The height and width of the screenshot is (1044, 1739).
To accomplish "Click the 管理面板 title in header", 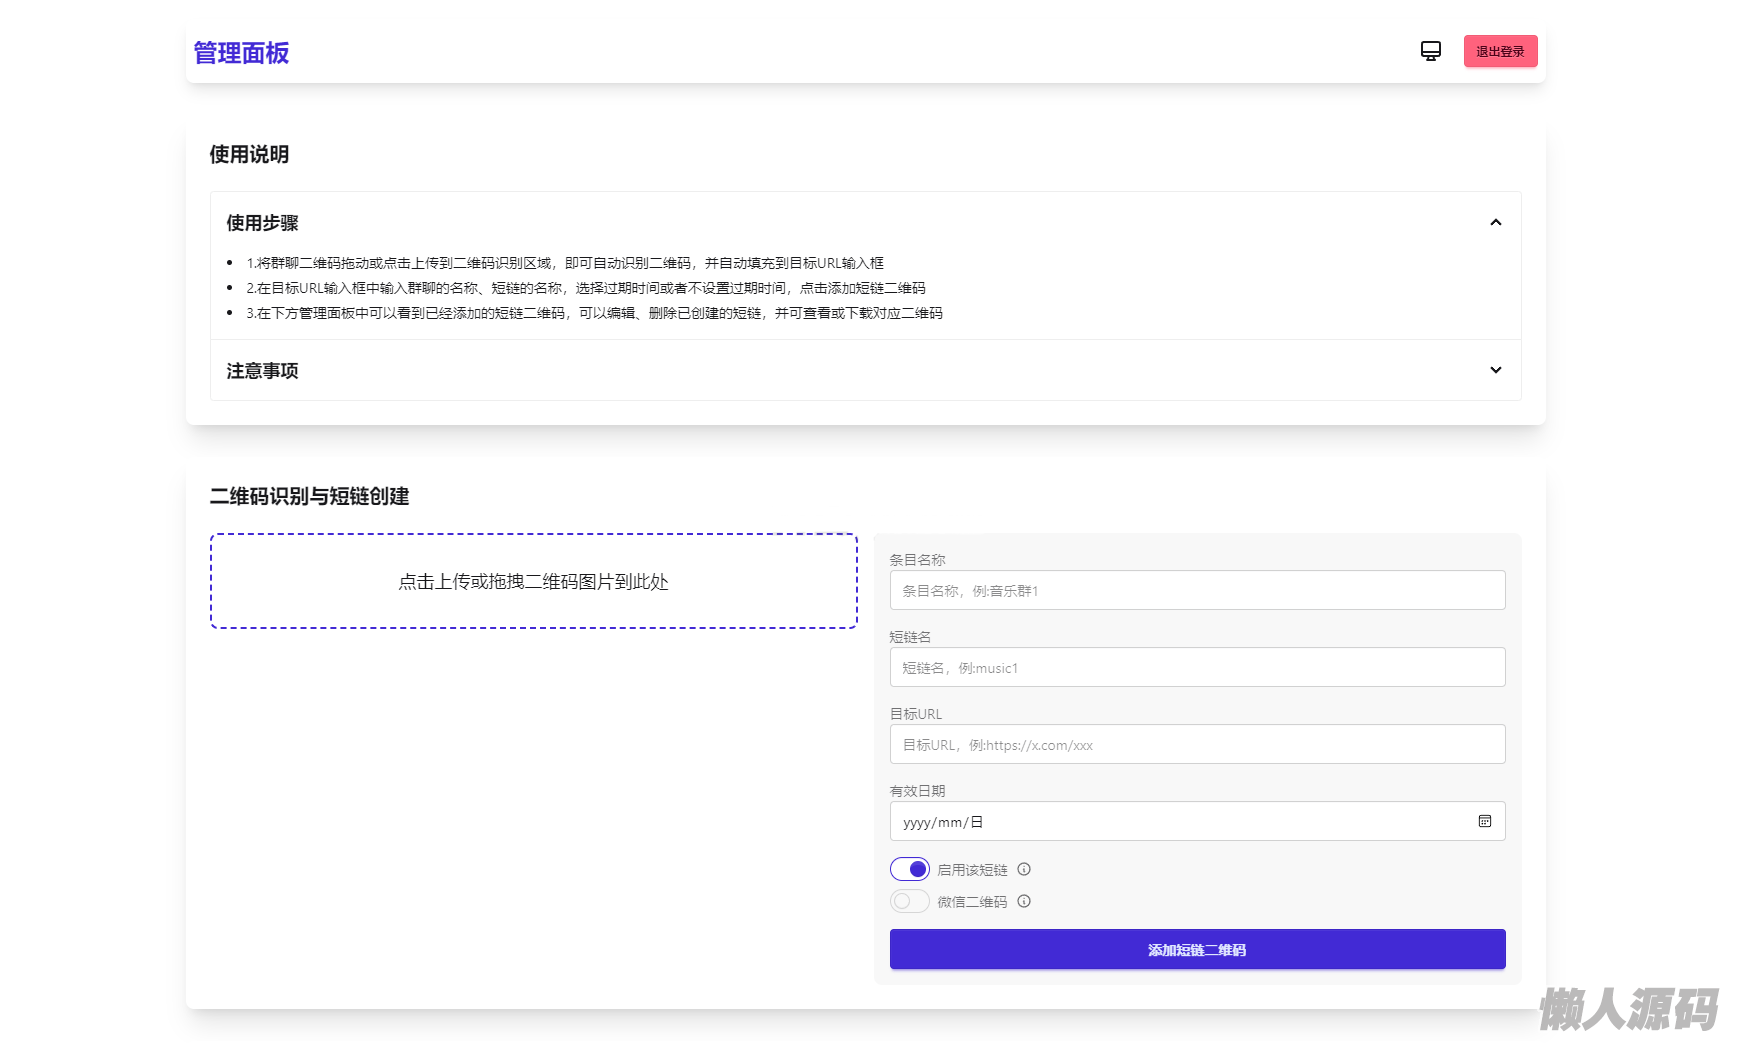I will pos(241,53).
